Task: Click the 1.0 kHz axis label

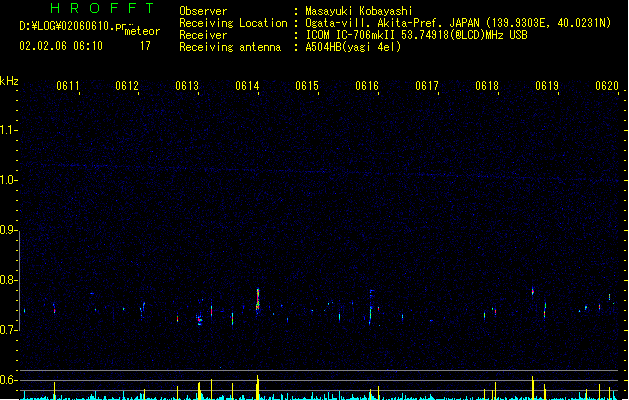Action: 8,180
